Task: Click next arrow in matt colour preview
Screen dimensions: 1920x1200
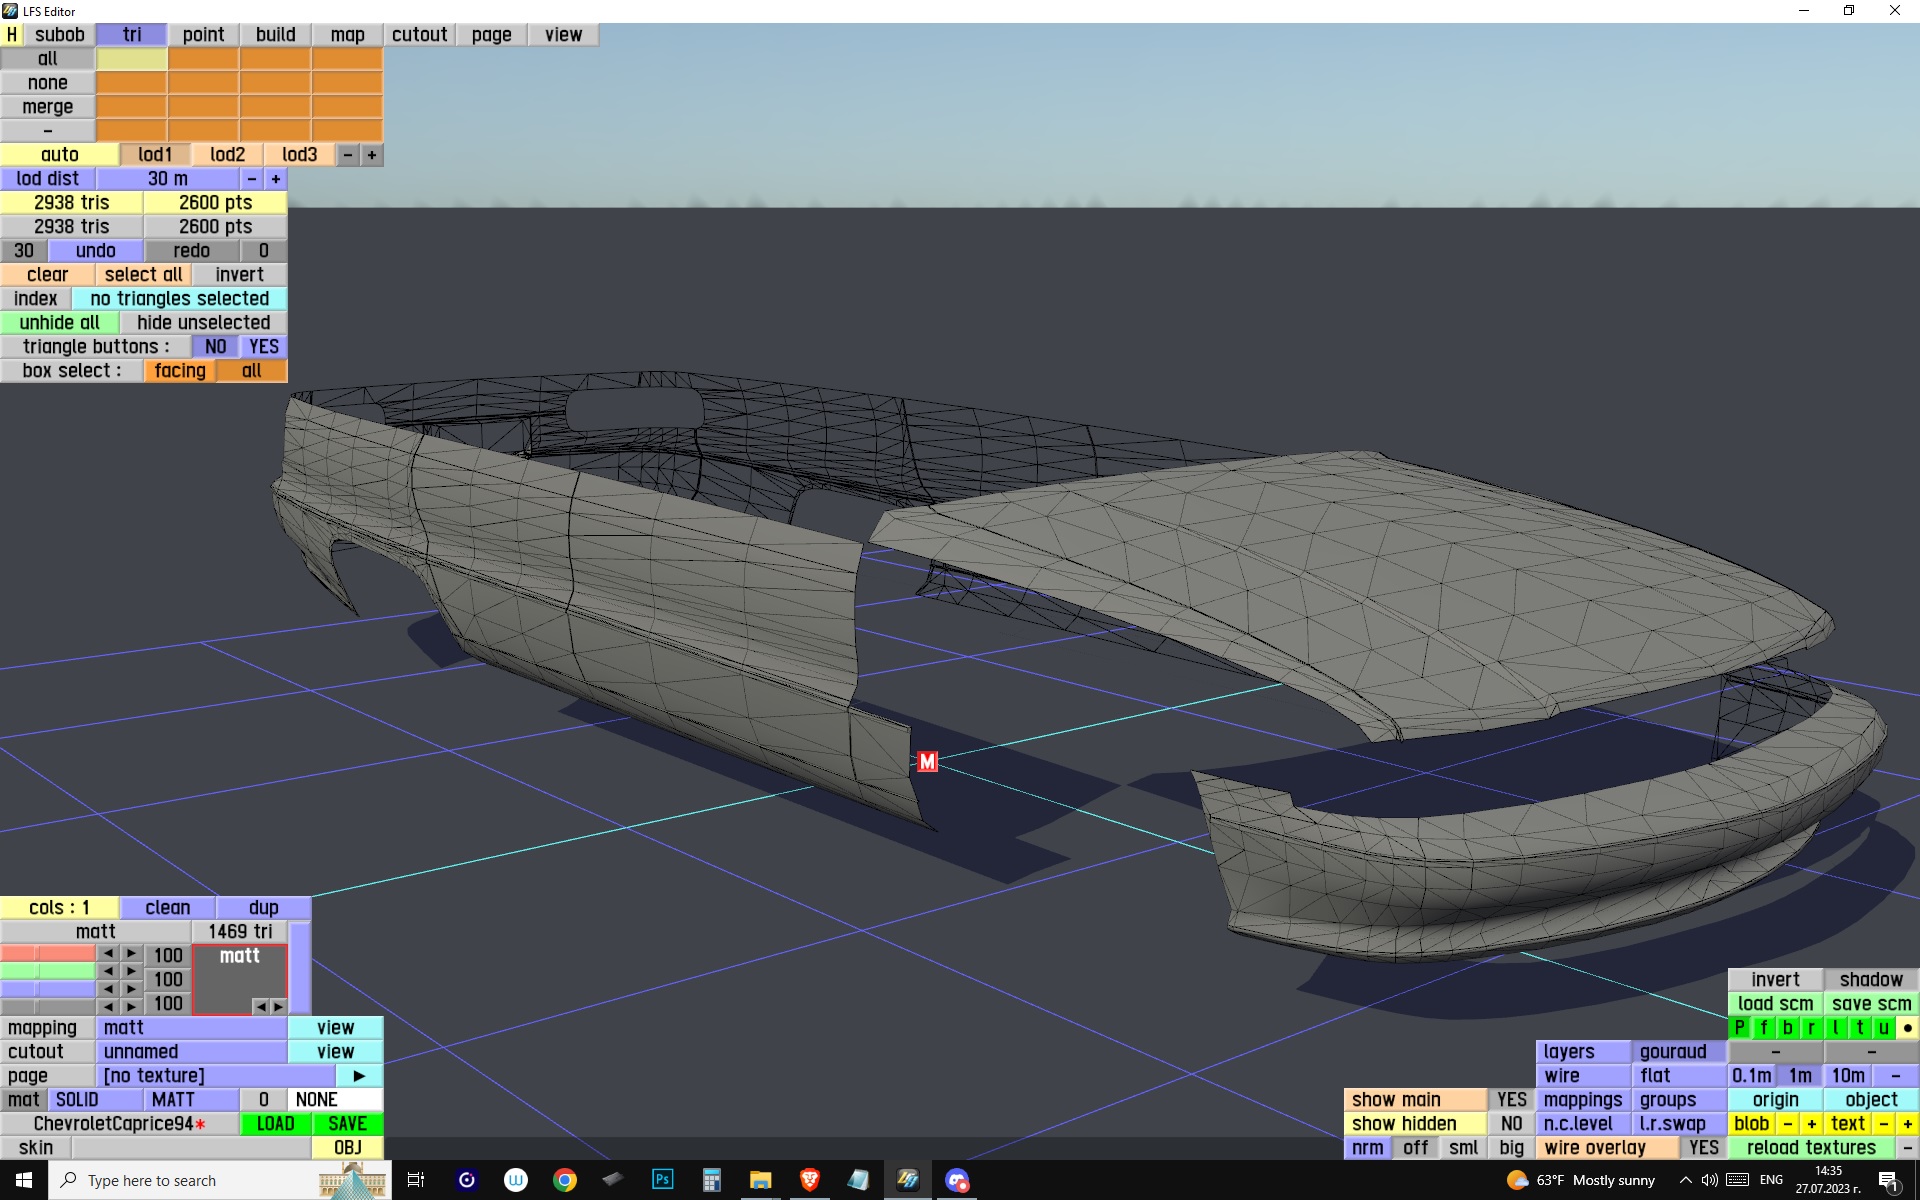Action: pyautogui.click(x=278, y=1006)
